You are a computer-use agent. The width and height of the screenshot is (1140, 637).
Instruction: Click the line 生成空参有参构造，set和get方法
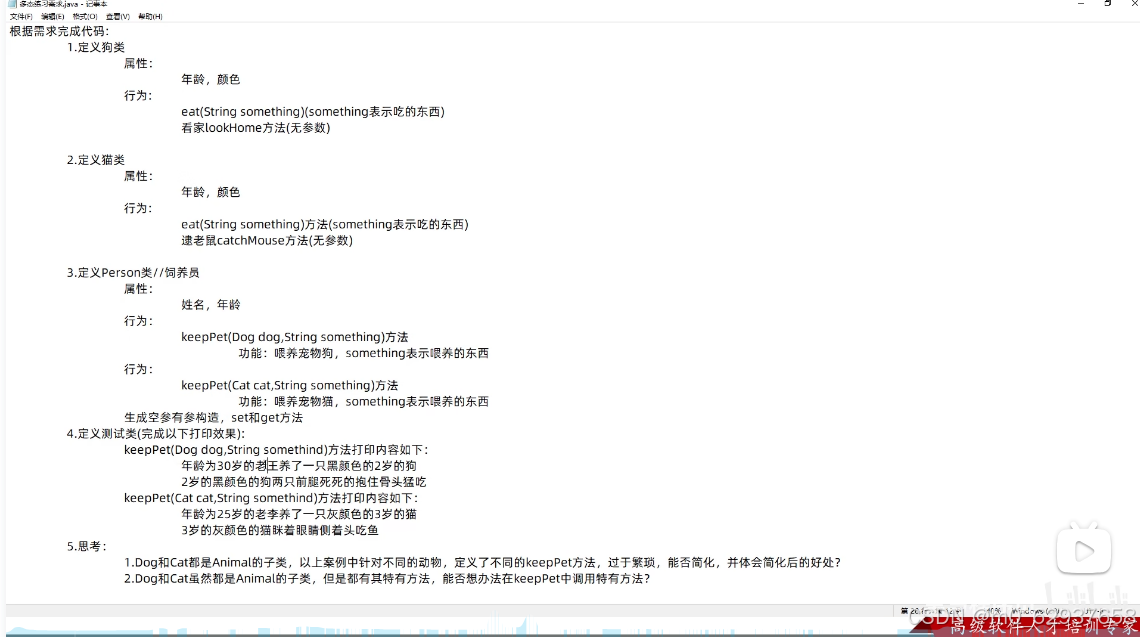pyautogui.click(x=213, y=417)
